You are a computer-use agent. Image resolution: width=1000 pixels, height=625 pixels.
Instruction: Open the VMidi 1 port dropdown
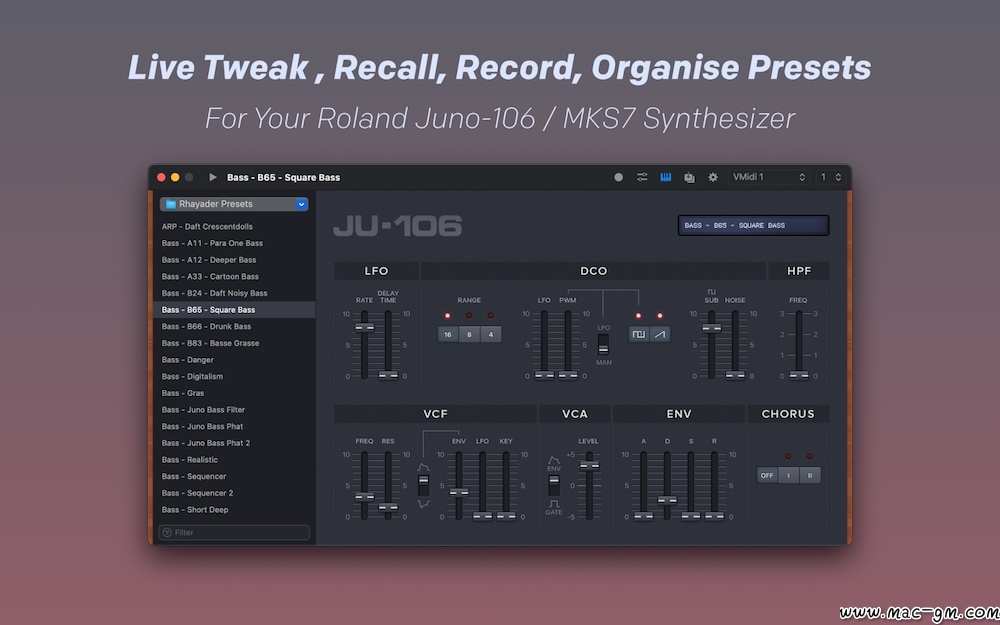[769, 177]
